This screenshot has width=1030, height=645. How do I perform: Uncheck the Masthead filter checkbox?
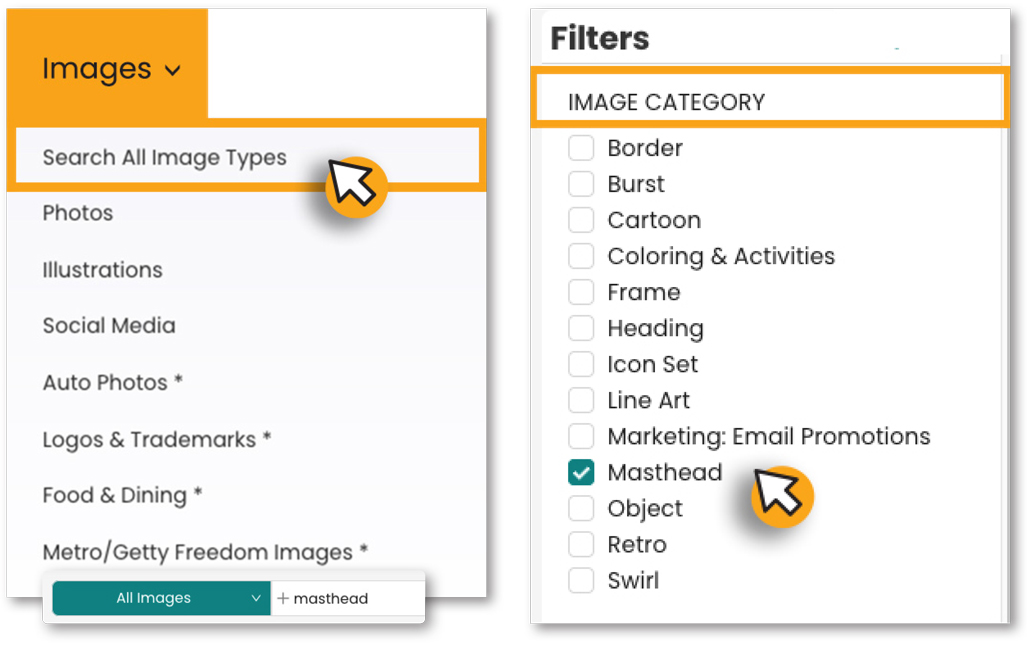(581, 472)
